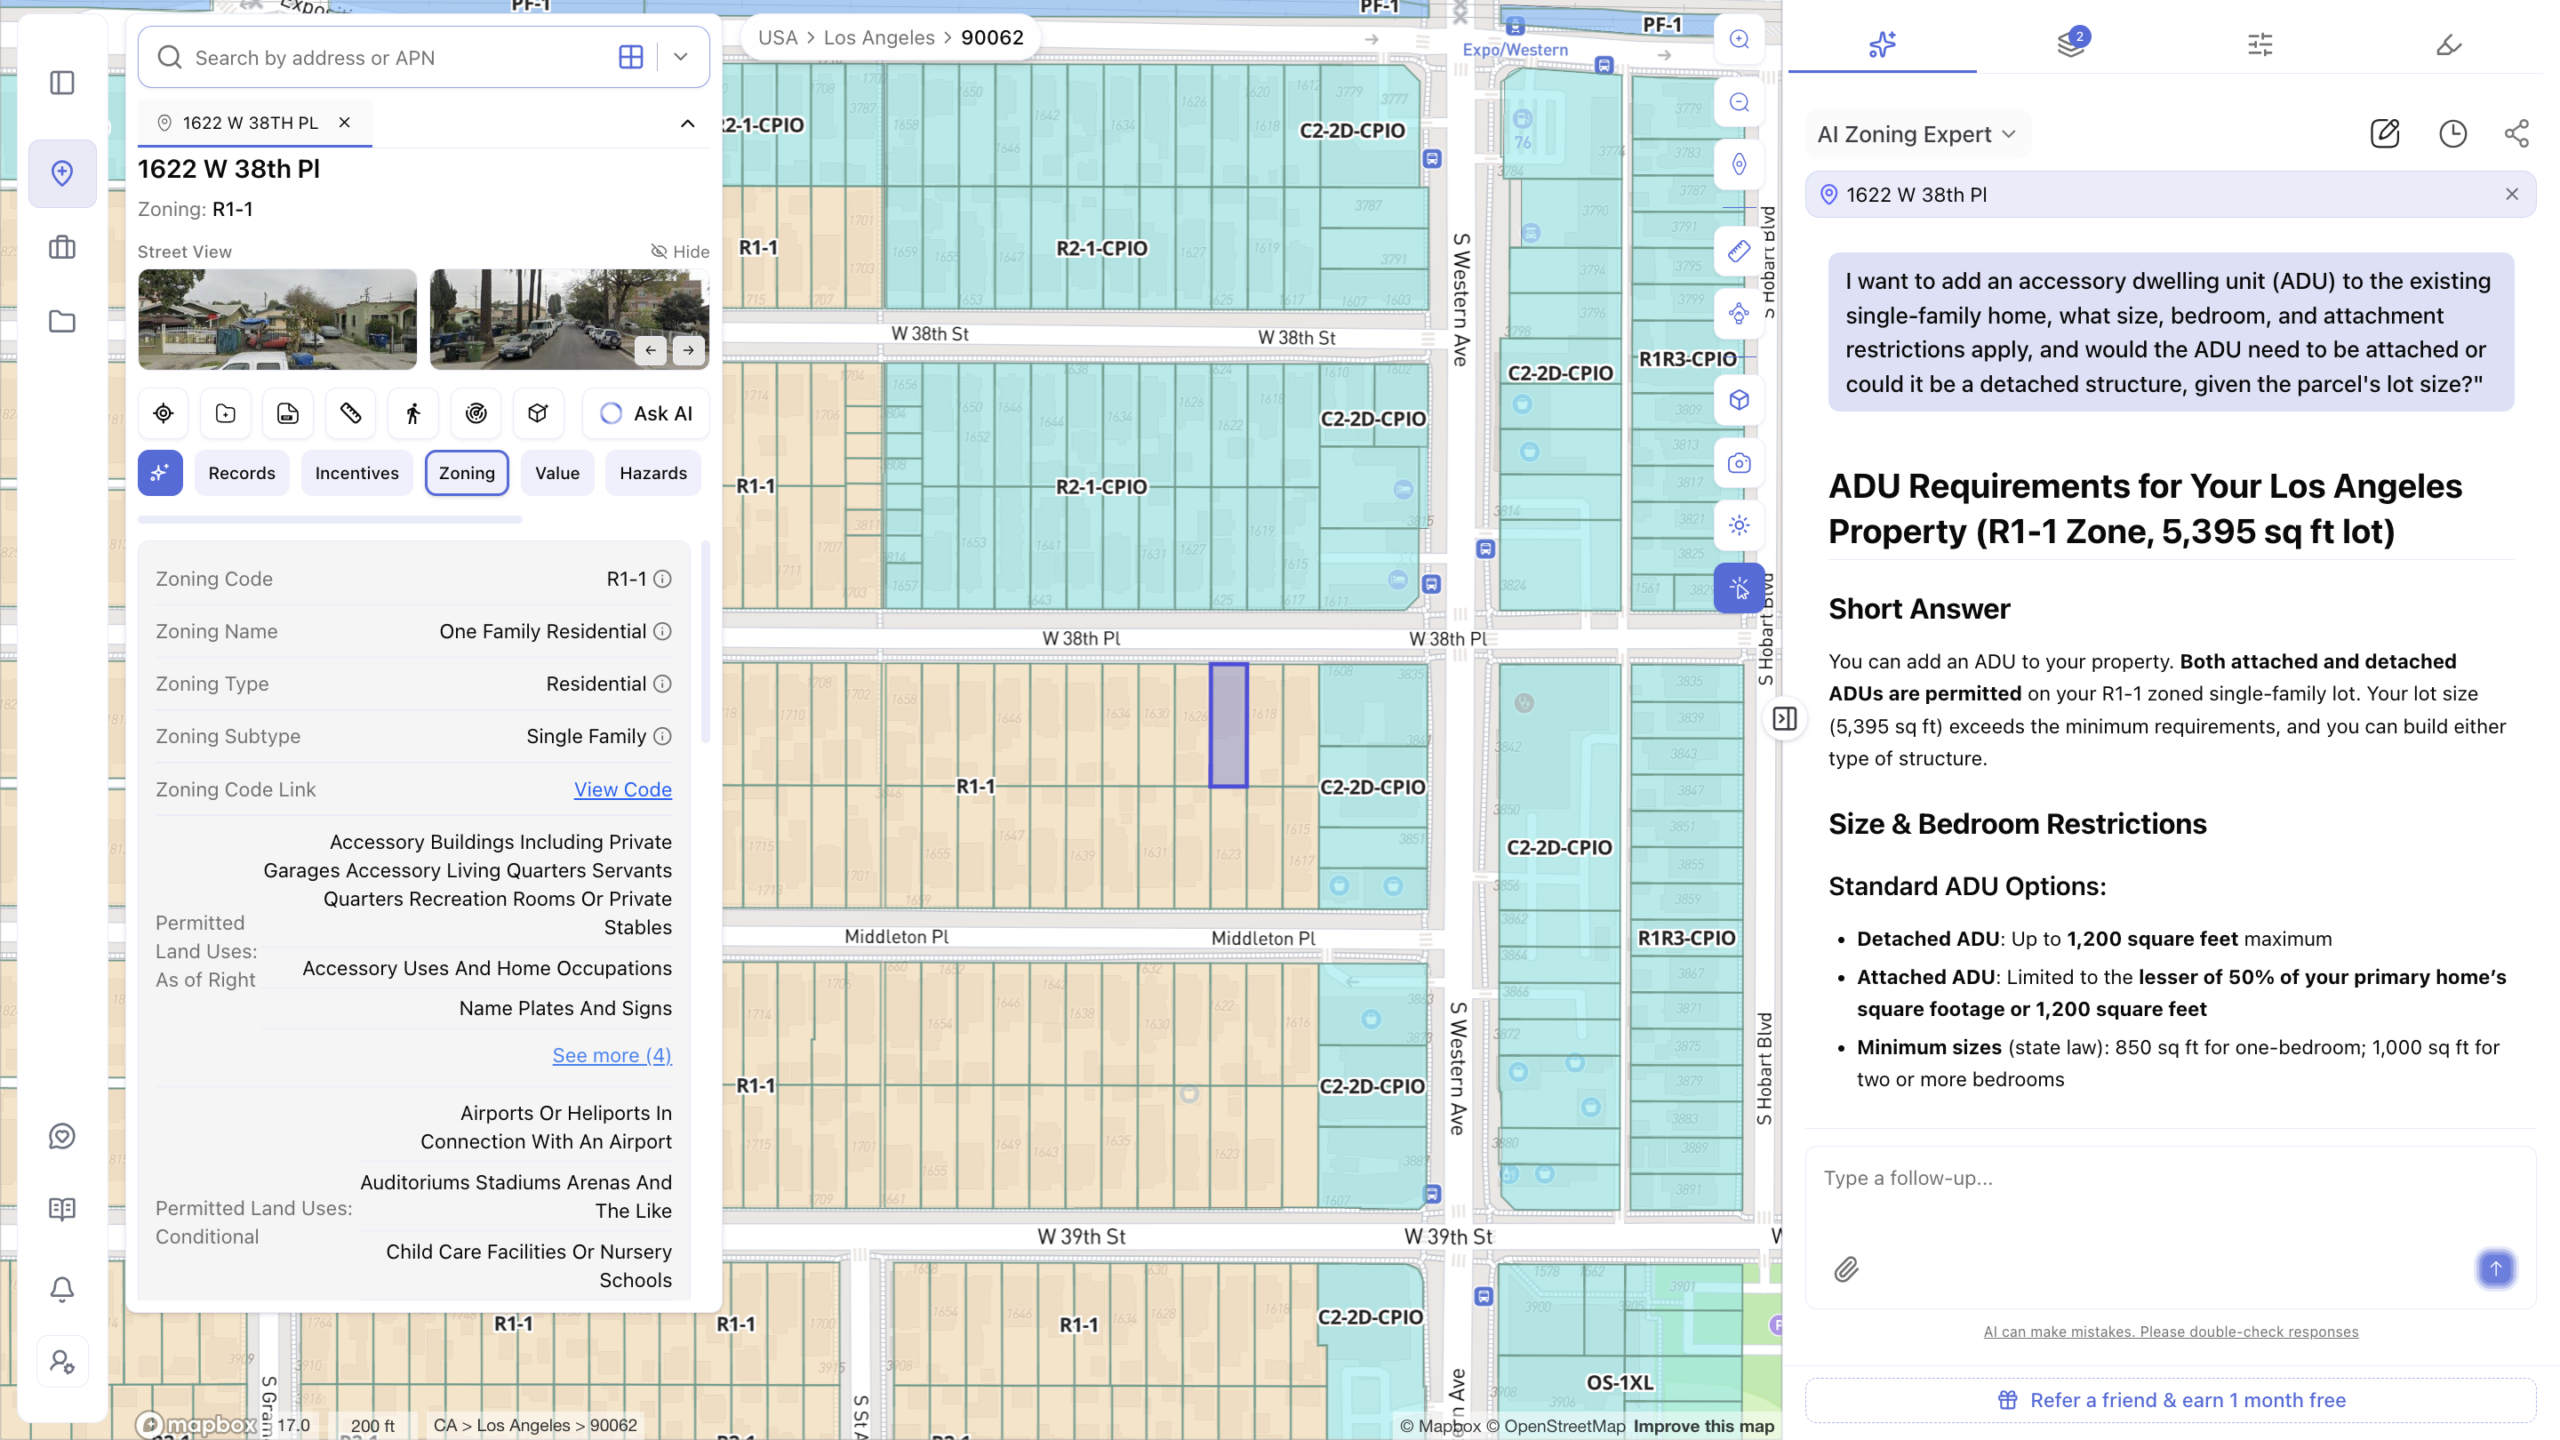The image size is (2560, 1440).
Task: Close the 1622 W 38TH PL tab
Action: (x=344, y=122)
